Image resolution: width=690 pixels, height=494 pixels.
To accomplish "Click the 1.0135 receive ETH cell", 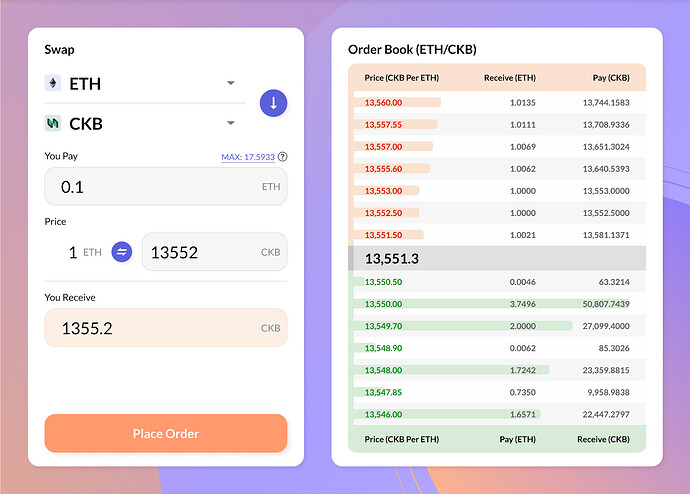I will (x=523, y=102).
